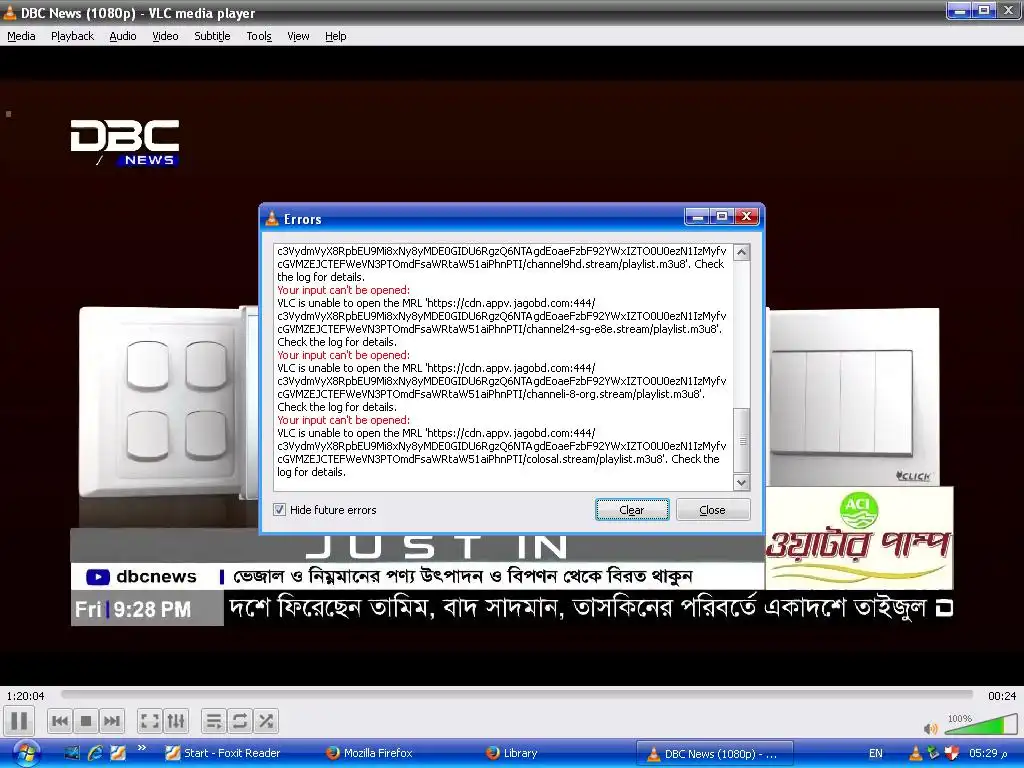The image size is (1024, 768).
Task: Open the Playback menu
Action: pos(72,36)
